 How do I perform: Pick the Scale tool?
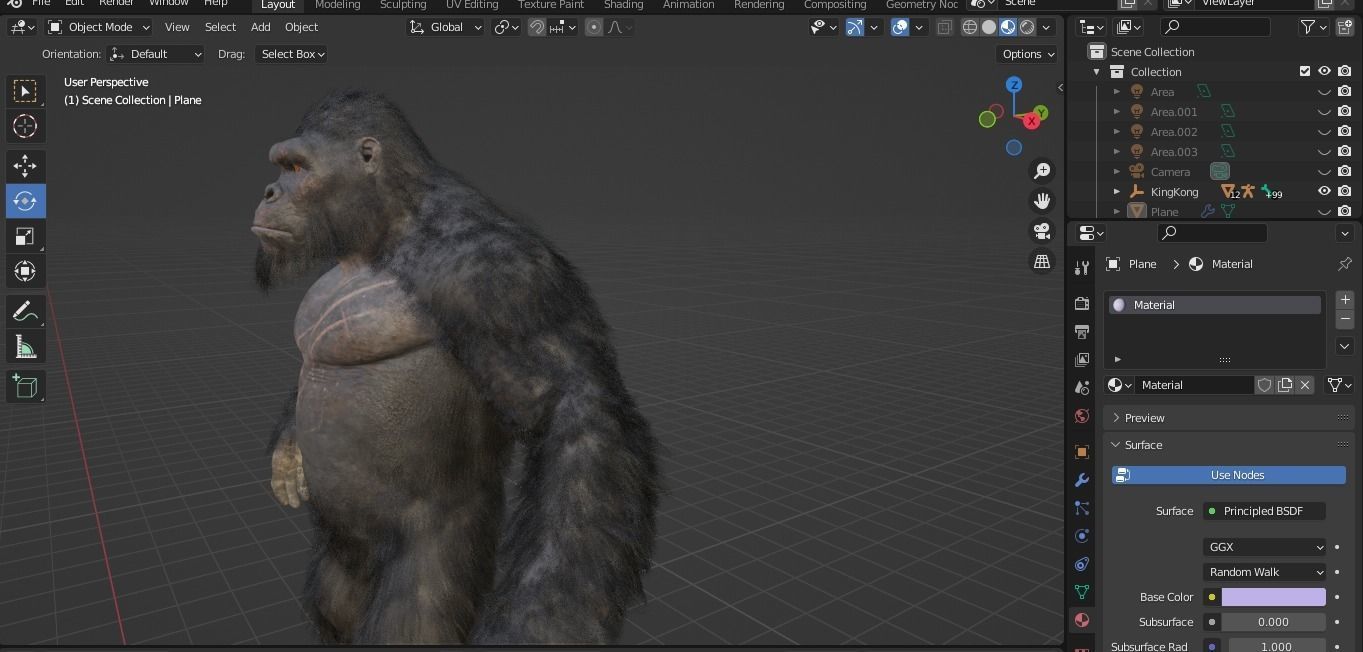pyautogui.click(x=25, y=236)
